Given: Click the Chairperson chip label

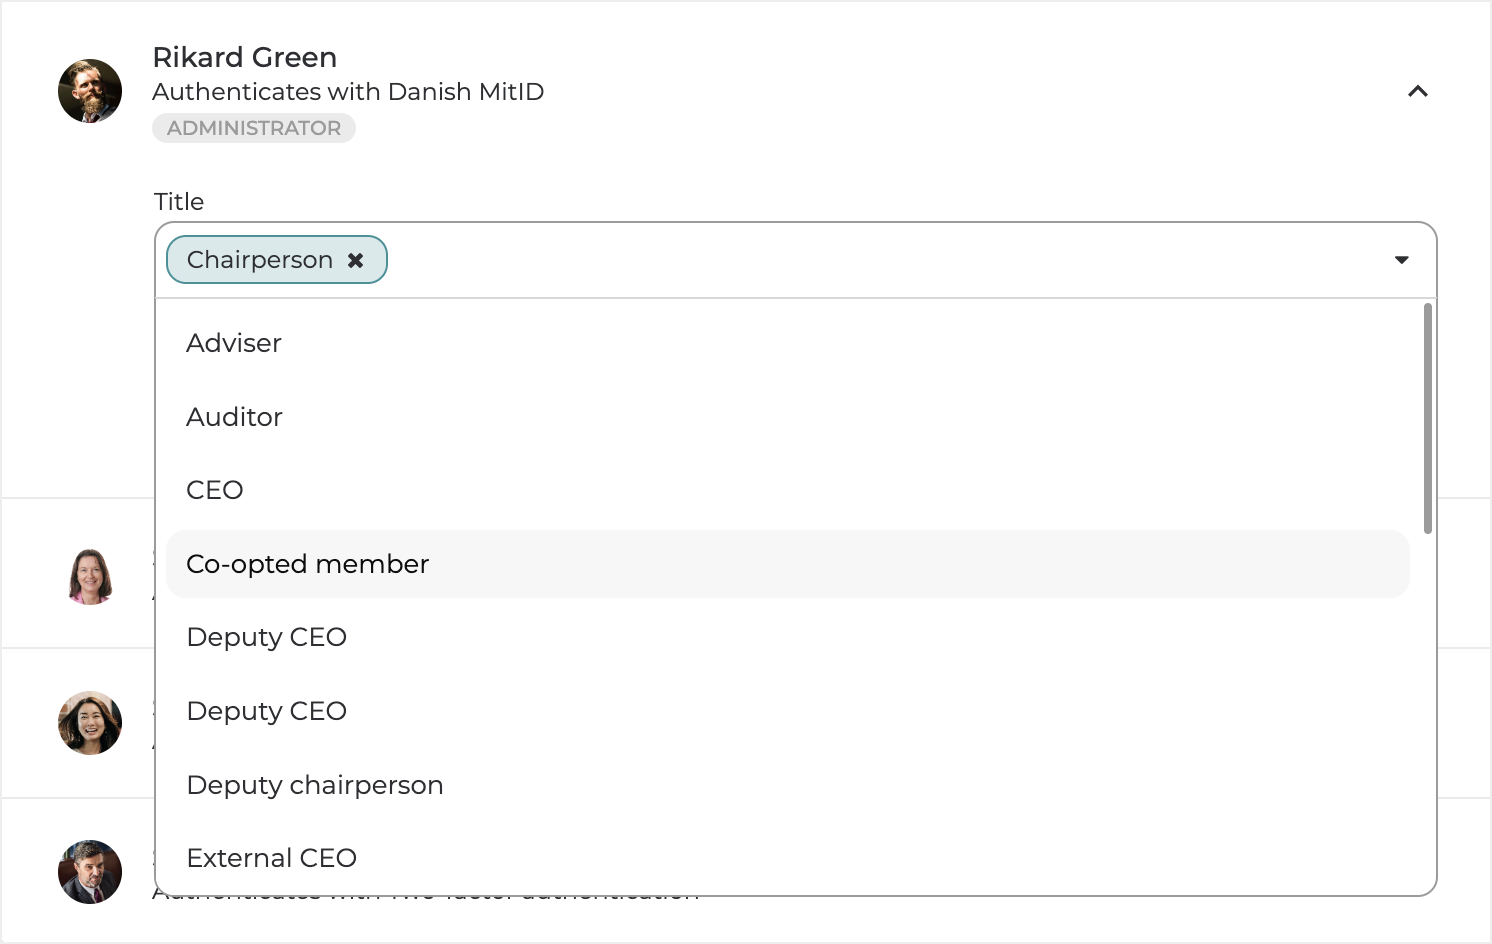Looking at the screenshot, I should tap(260, 260).
